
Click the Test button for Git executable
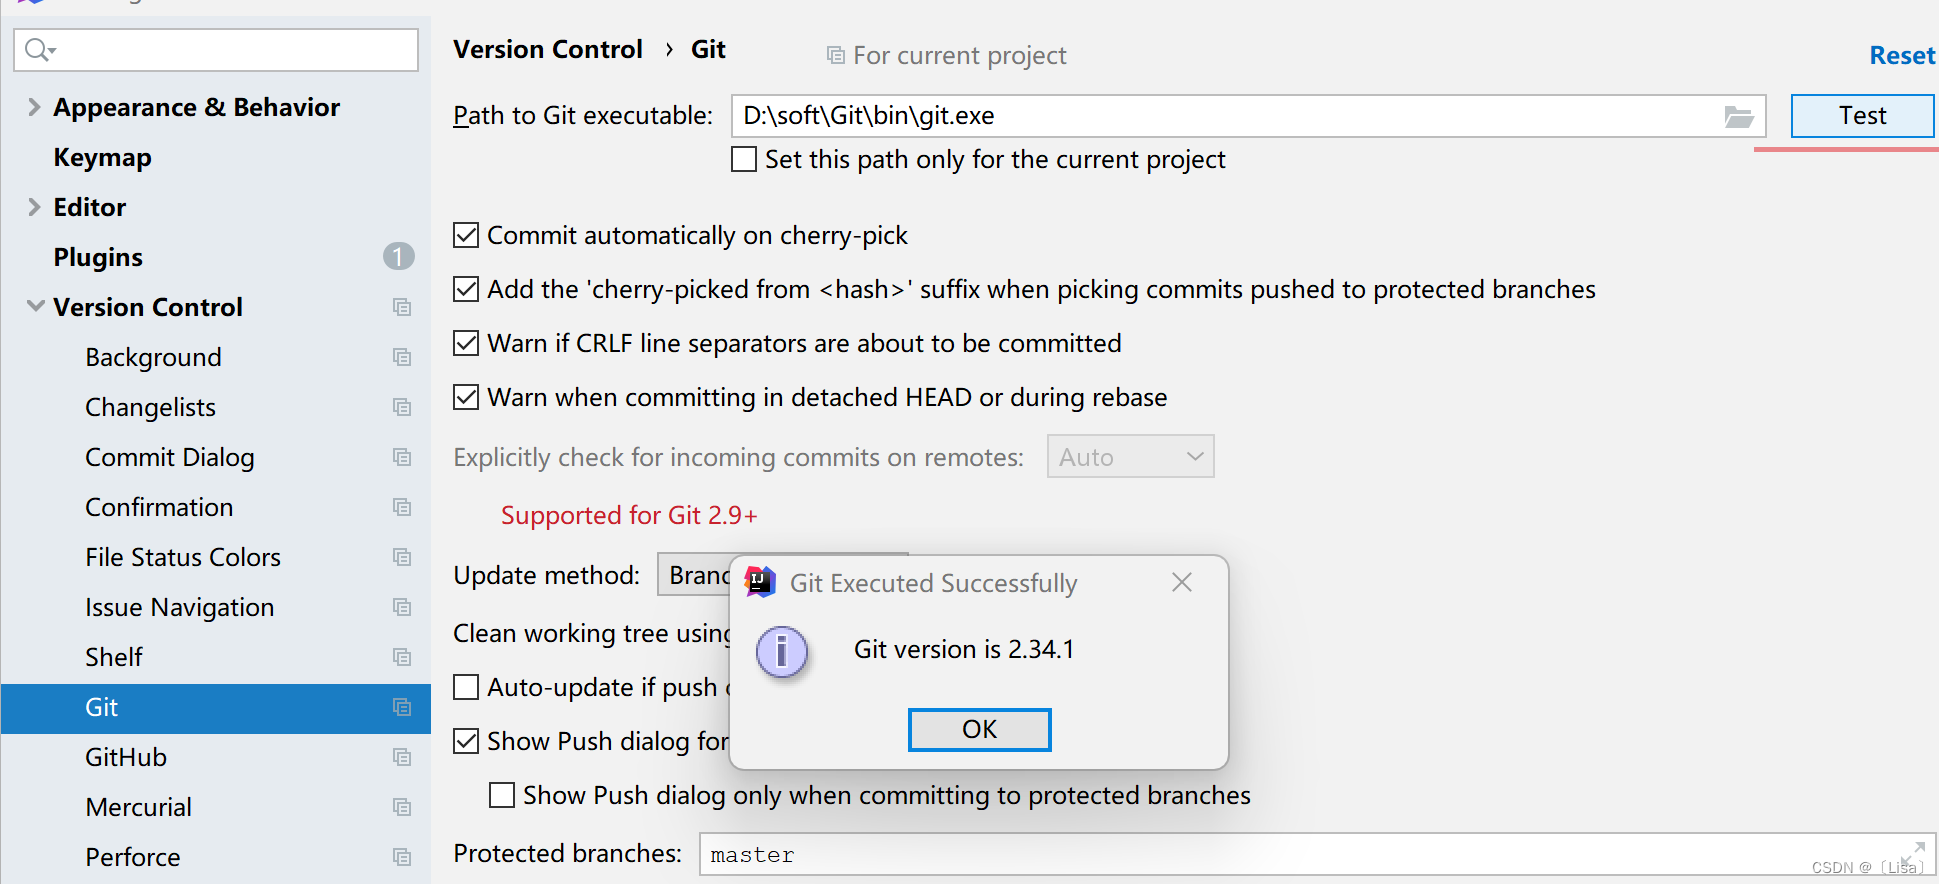(x=1861, y=115)
